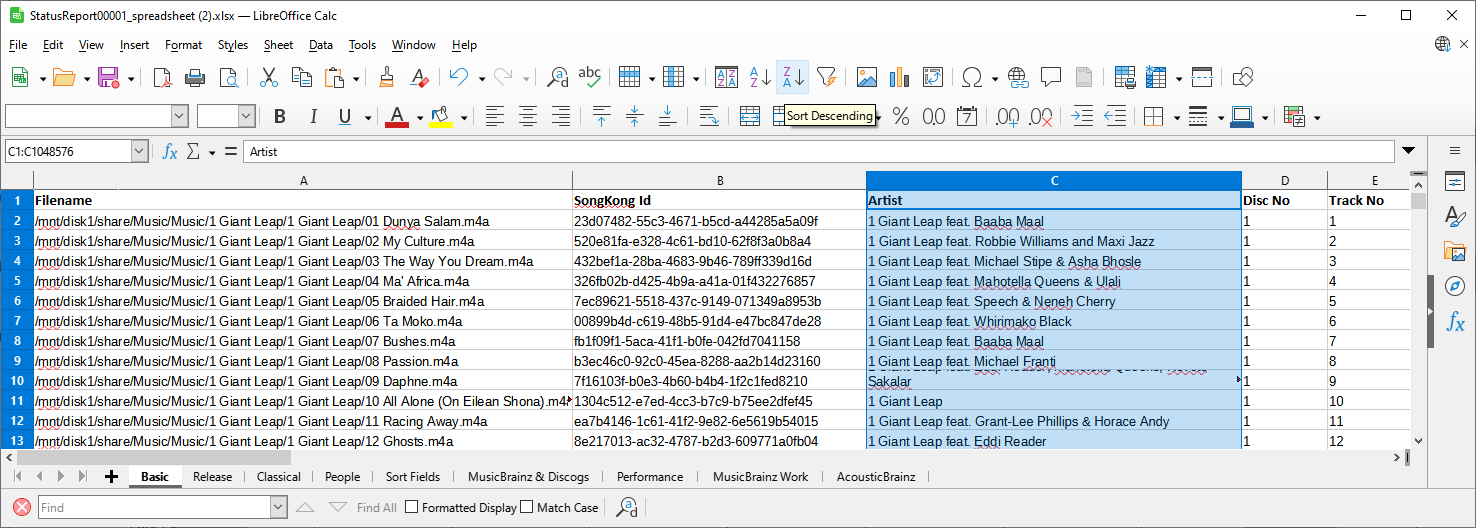Click the Merge and Center Cells icon
1476x528 pixels.
[750, 117]
